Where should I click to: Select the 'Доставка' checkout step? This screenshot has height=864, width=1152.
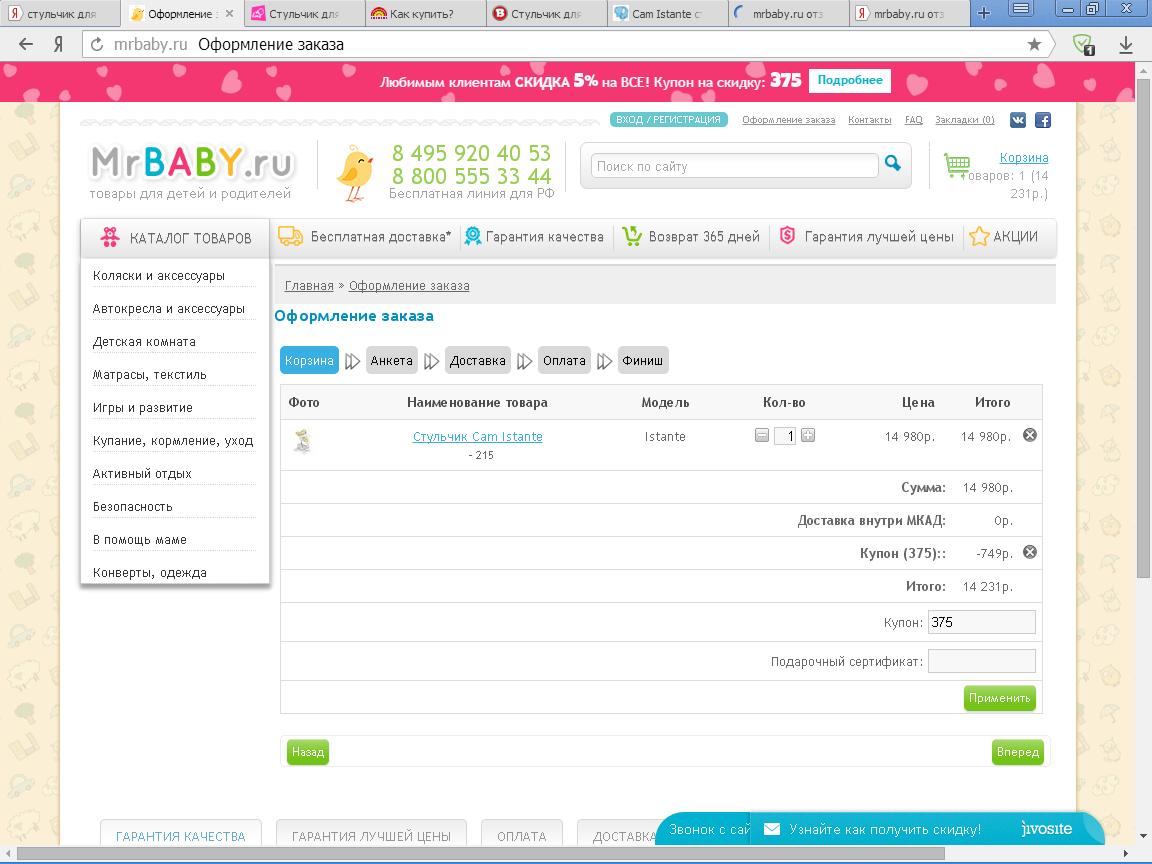point(478,360)
